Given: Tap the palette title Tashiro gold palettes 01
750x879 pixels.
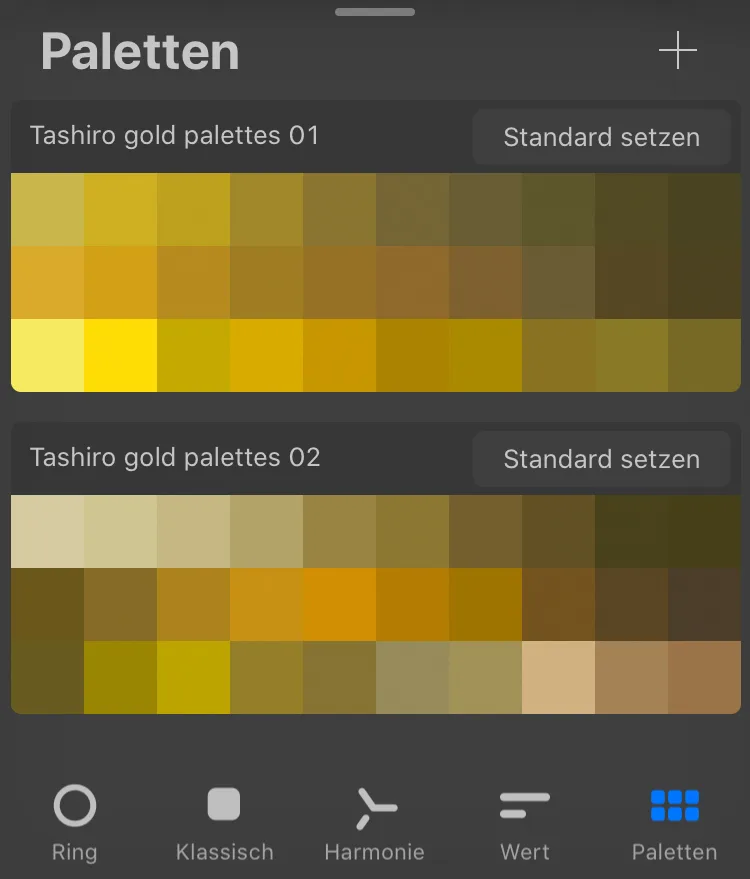Looking at the screenshot, I should point(177,136).
